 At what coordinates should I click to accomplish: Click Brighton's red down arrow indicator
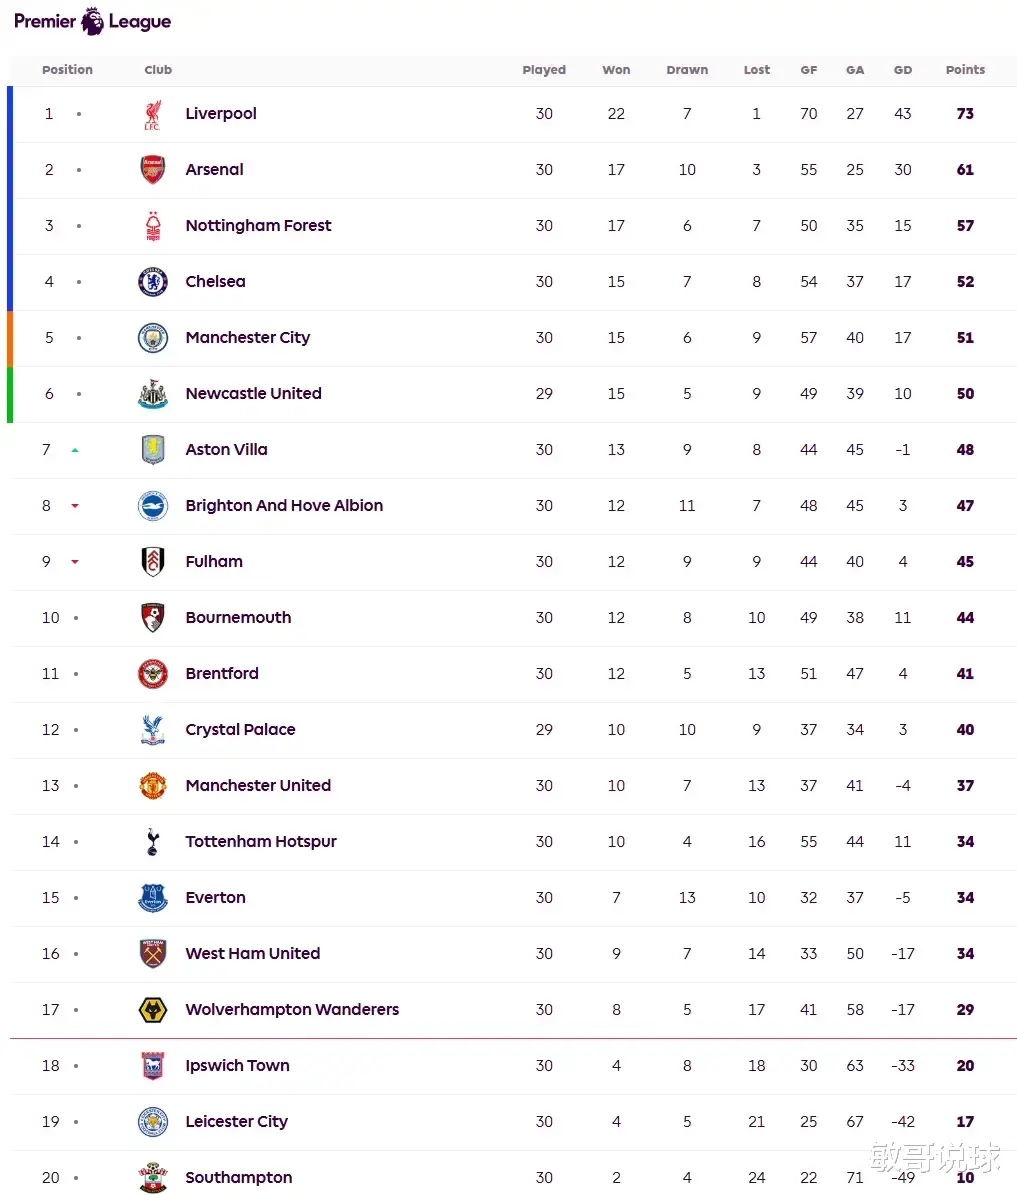pyautogui.click(x=75, y=506)
